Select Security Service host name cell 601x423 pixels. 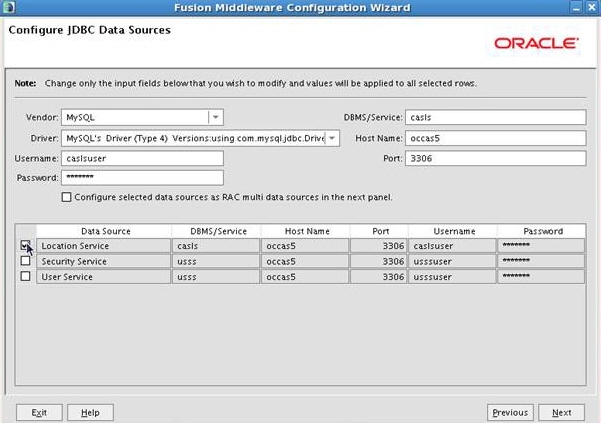click(305, 261)
